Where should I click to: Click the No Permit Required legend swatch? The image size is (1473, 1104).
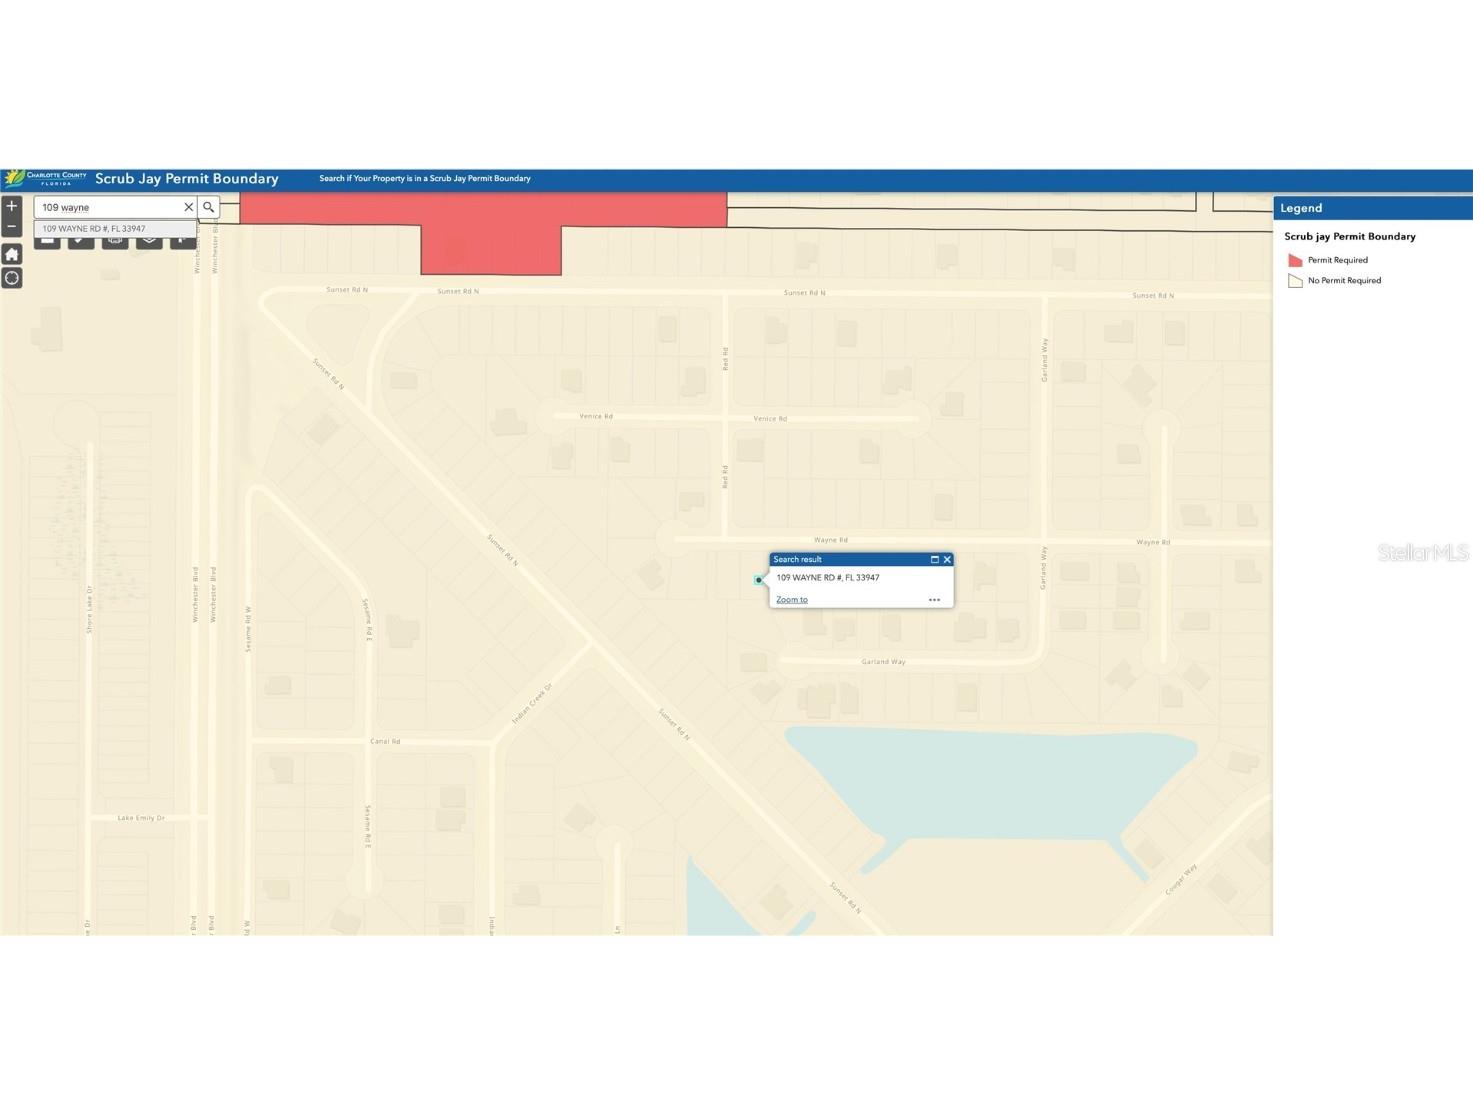click(1295, 281)
